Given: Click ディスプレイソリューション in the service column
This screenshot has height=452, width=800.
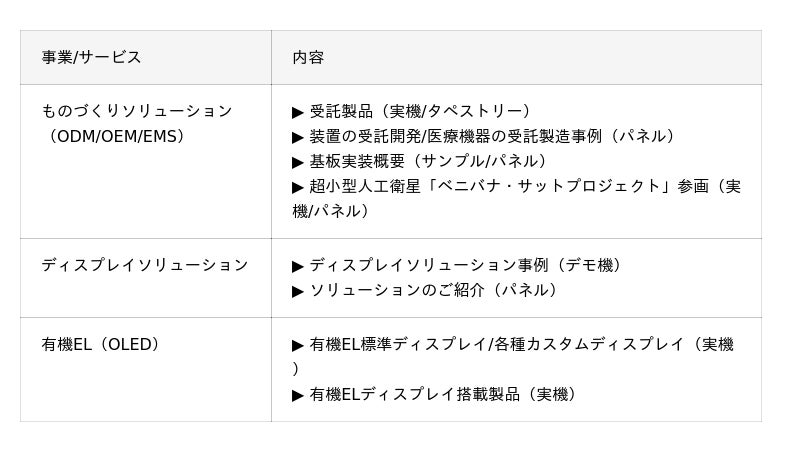Looking at the screenshot, I should click(x=145, y=265).
